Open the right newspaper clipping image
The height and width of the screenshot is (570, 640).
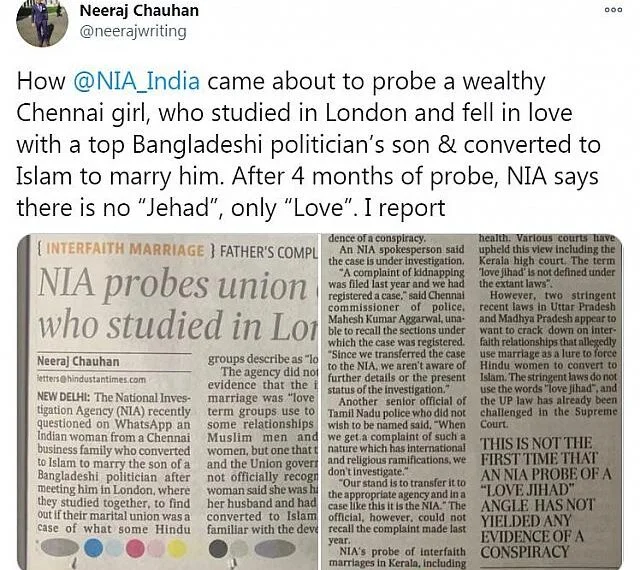[x=472, y=402]
